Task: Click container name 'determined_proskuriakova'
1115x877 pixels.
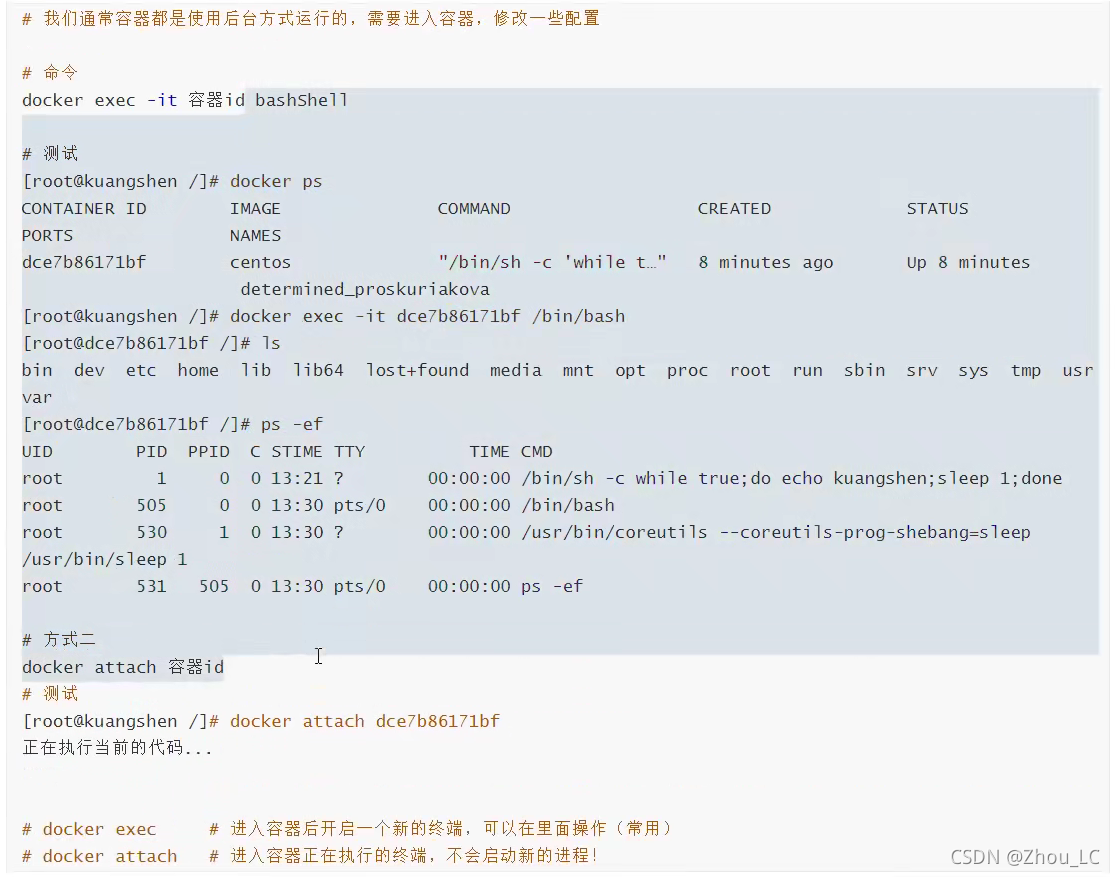Action: pos(365,289)
